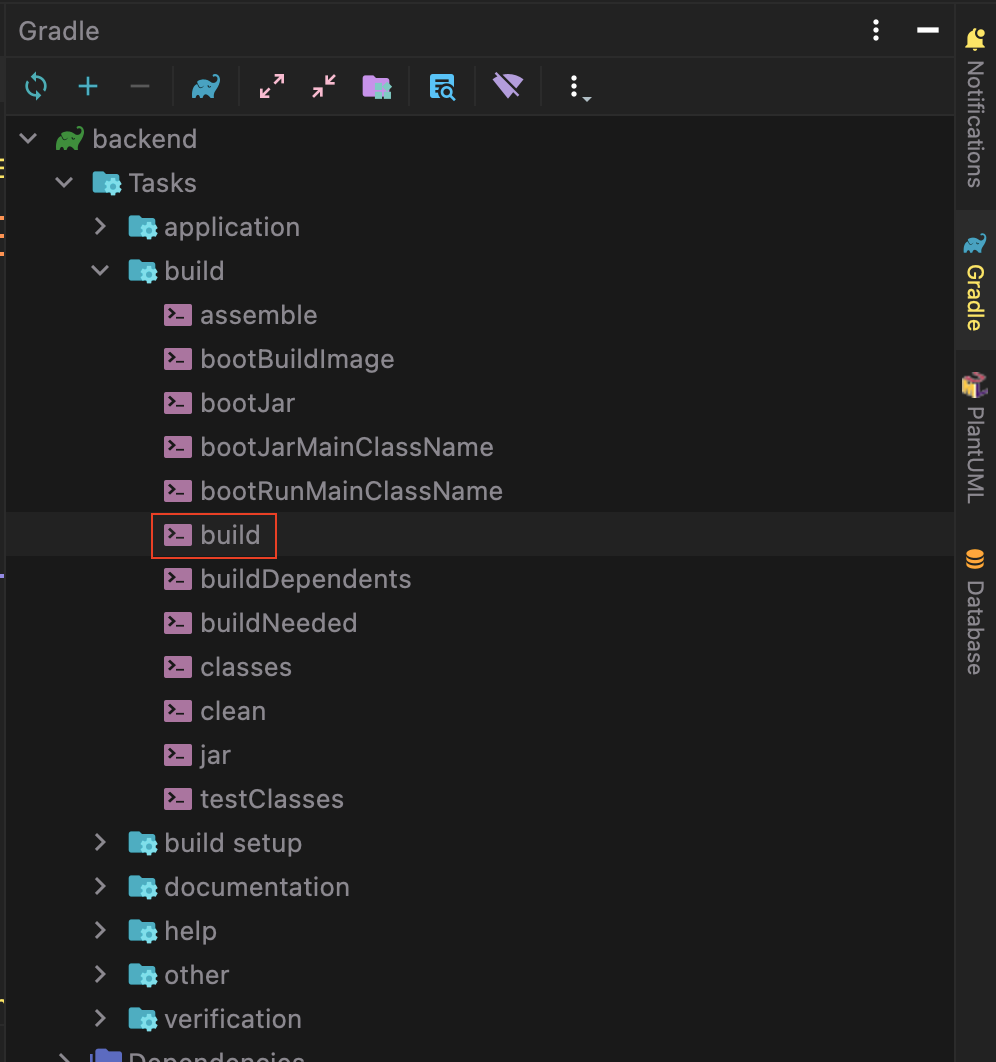Collapse all tree nodes
The width and height of the screenshot is (996, 1062).
point(324,87)
